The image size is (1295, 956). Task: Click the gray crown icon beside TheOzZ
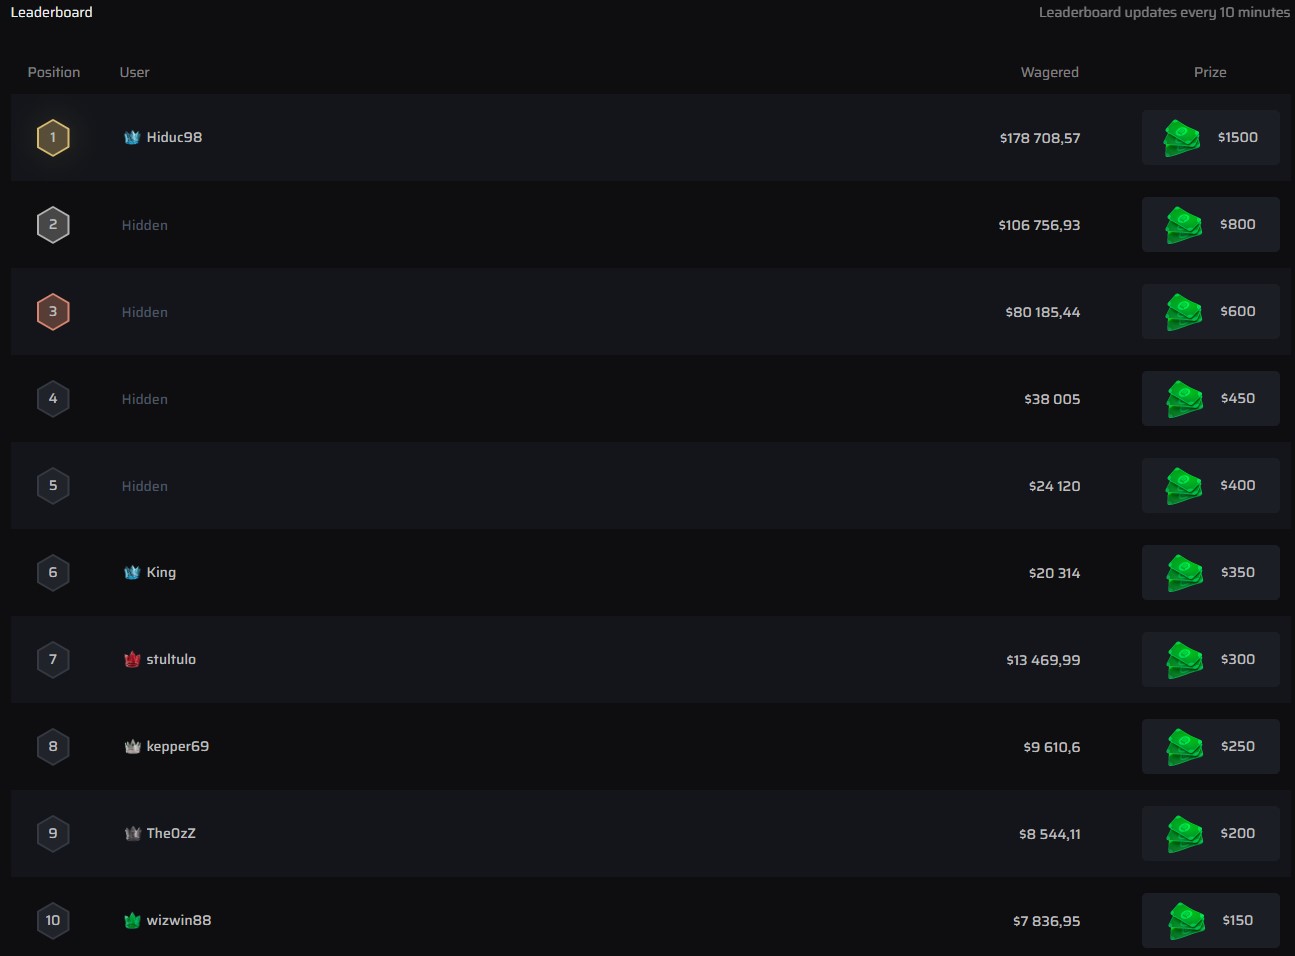coord(132,834)
